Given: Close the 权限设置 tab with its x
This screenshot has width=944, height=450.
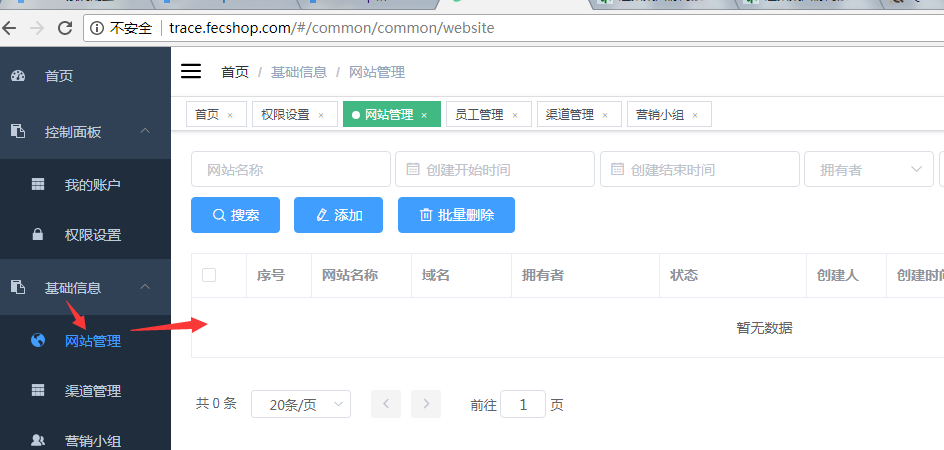Looking at the screenshot, I should point(321,115).
